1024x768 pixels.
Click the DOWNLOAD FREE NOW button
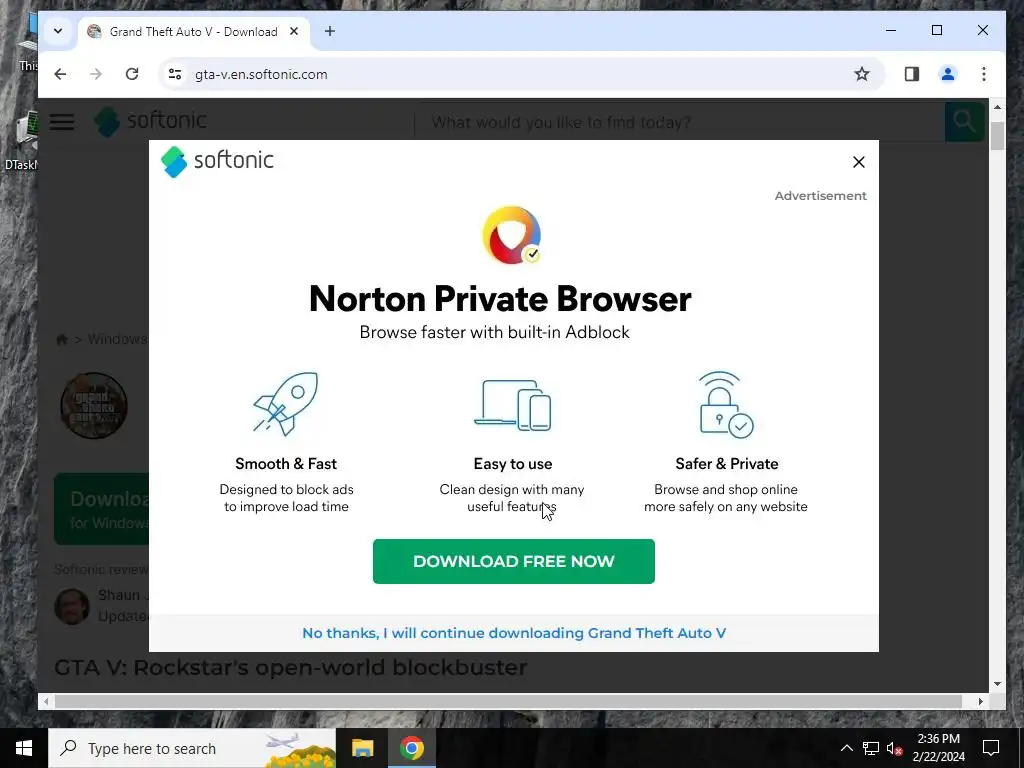click(x=513, y=561)
